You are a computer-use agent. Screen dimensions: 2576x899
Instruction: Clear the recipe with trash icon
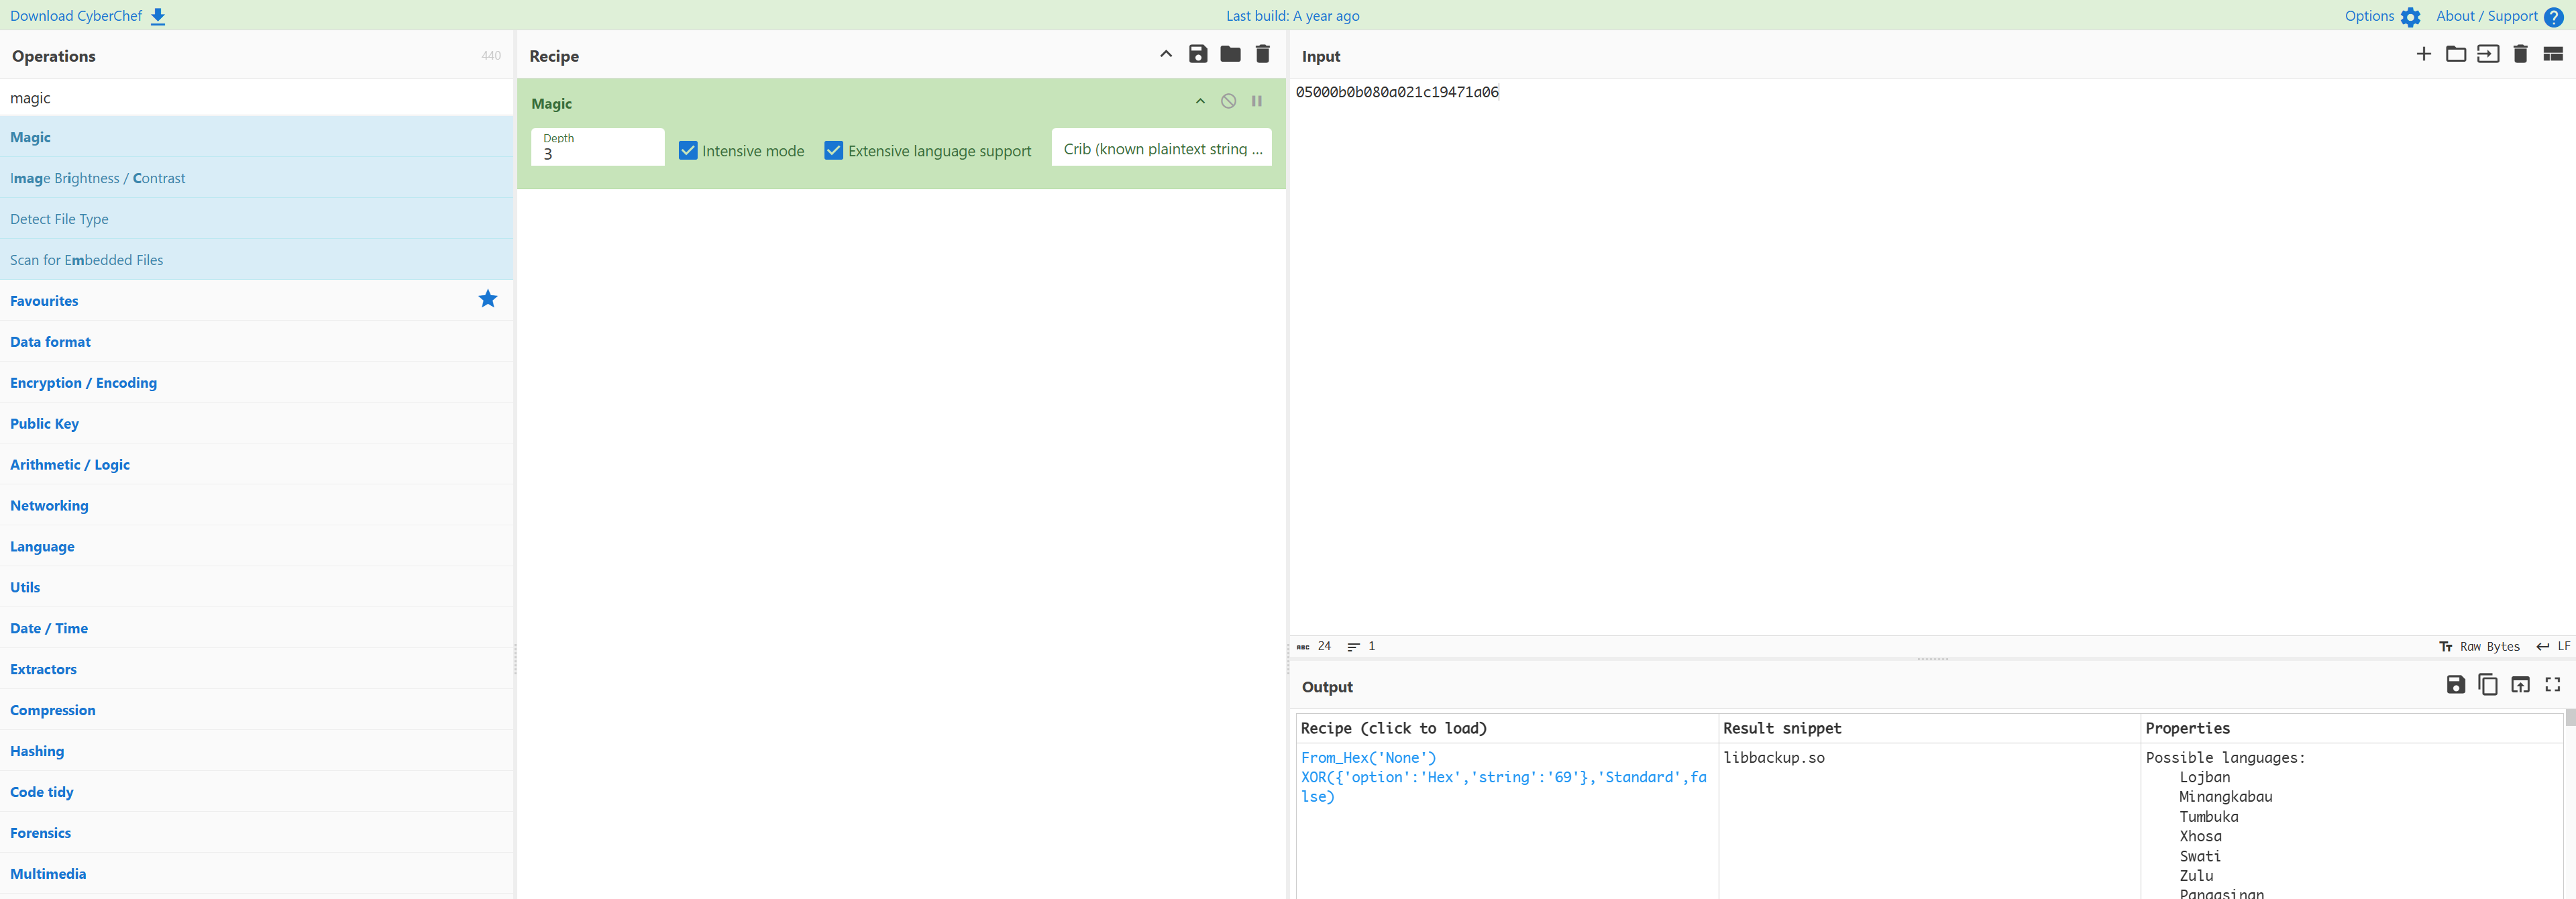(x=1262, y=54)
